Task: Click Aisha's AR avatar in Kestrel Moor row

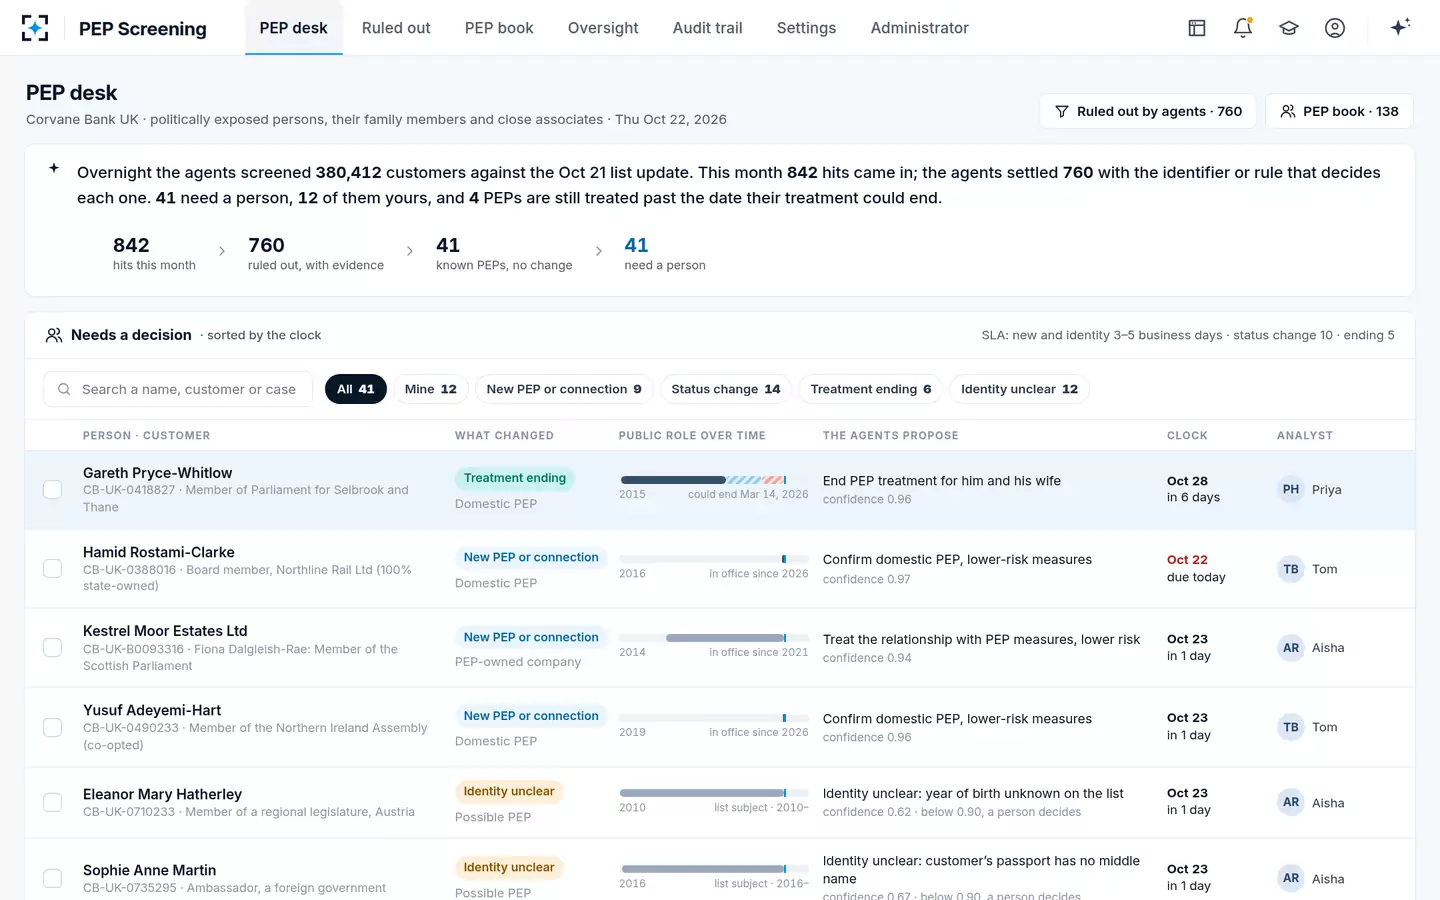Action: coord(1291,648)
